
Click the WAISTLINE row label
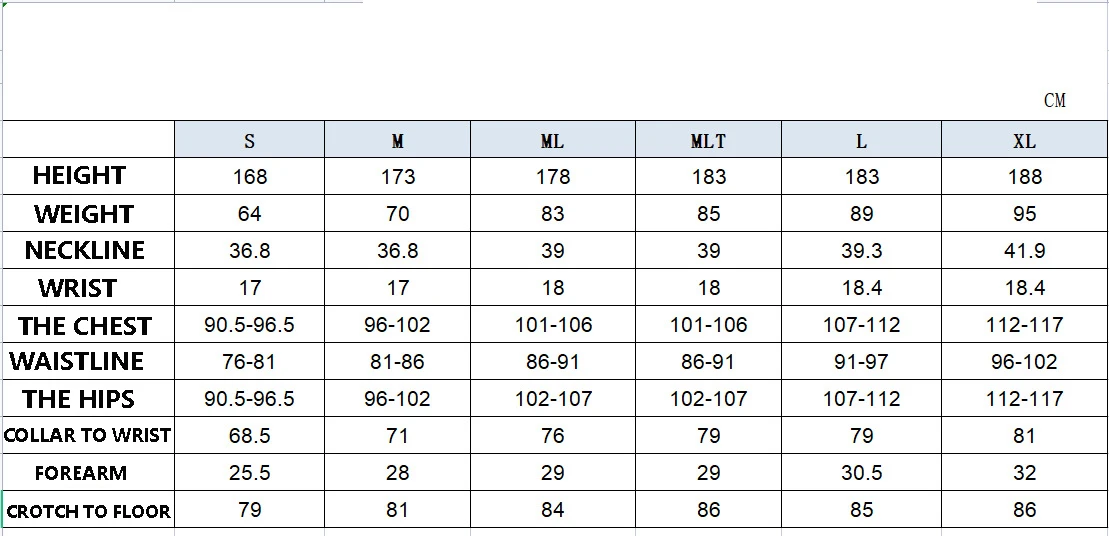(x=77, y=361)
